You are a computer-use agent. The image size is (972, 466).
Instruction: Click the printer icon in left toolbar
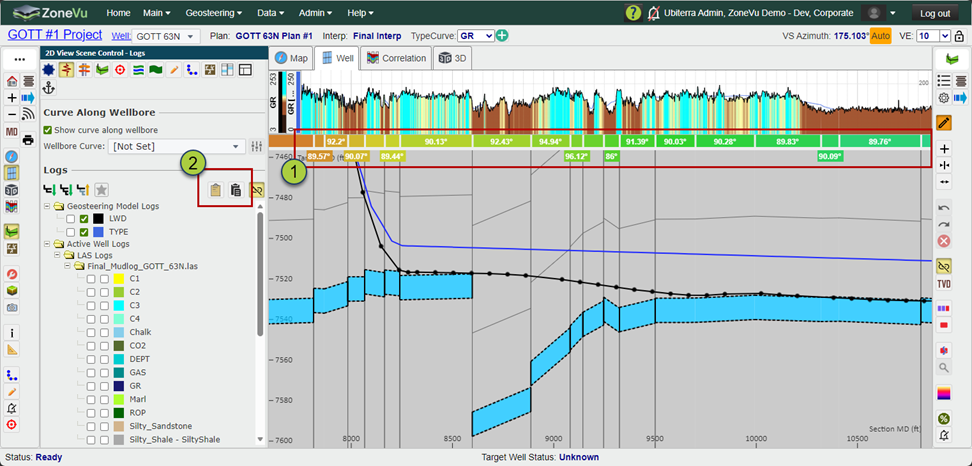[28, 139]
